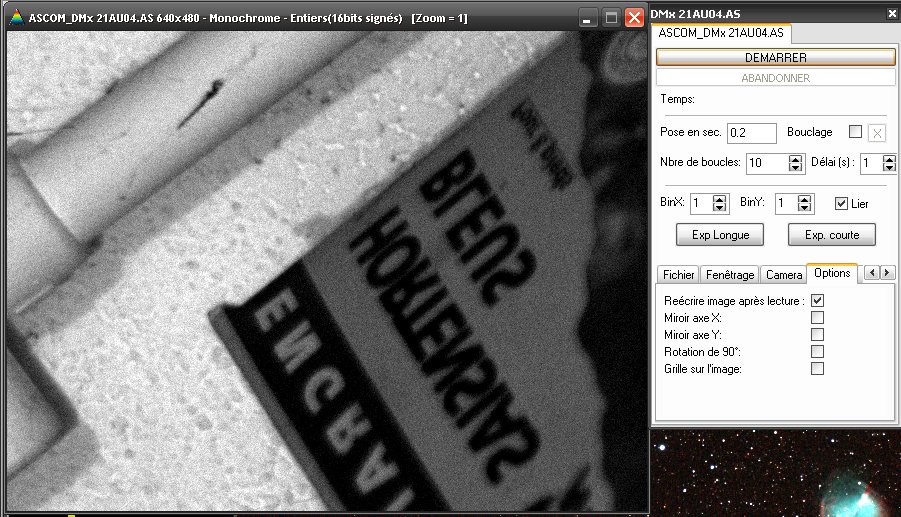The height and width of the screenshot is (517, 901).
Task: Click the DEMARRER button to start acquisition
Action: pyautogui.click(x=775, y=58)
